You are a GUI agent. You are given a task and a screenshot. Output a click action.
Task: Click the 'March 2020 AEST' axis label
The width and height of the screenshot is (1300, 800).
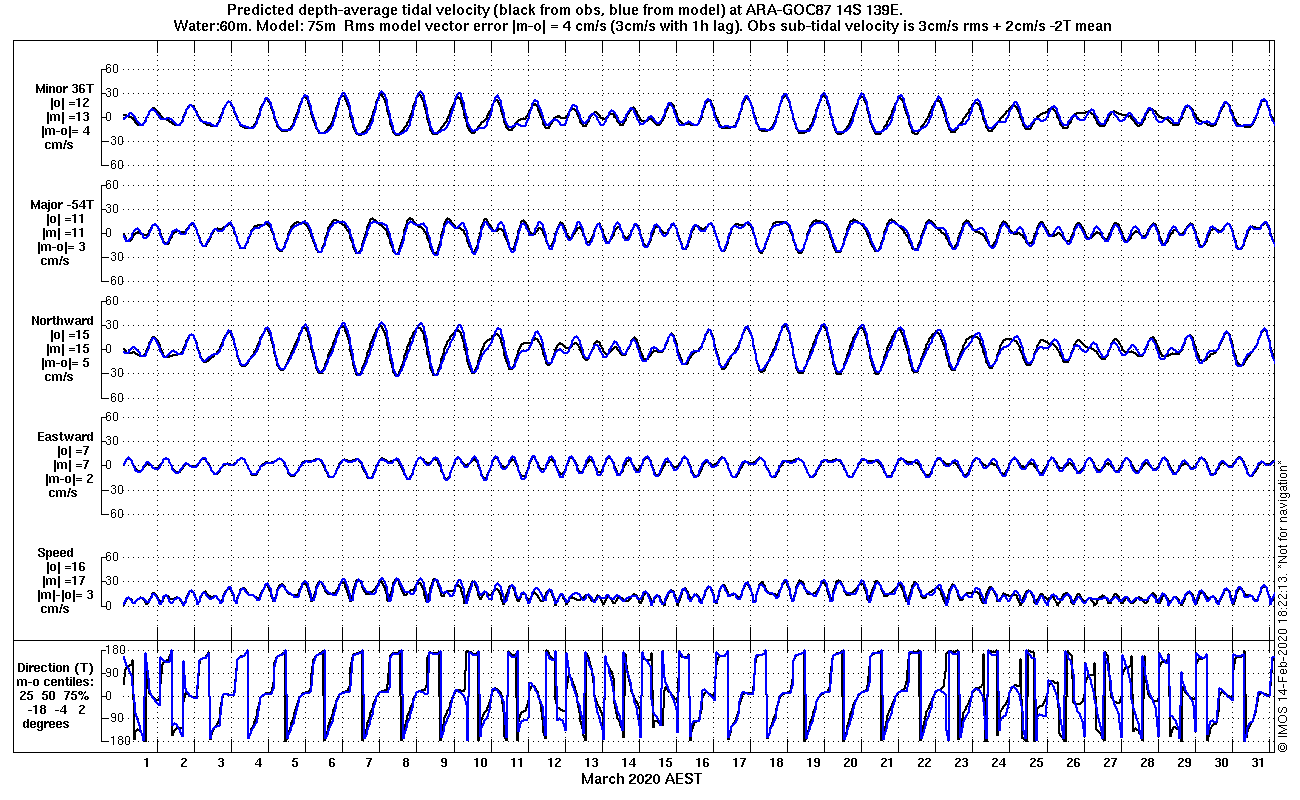(641, 779)
